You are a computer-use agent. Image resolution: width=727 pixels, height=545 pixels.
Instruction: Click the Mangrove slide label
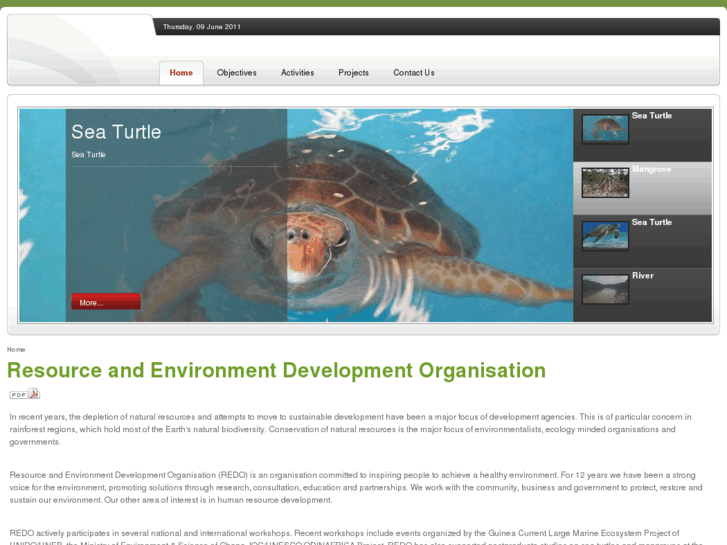pyautogui.click(x=651, y=169)
